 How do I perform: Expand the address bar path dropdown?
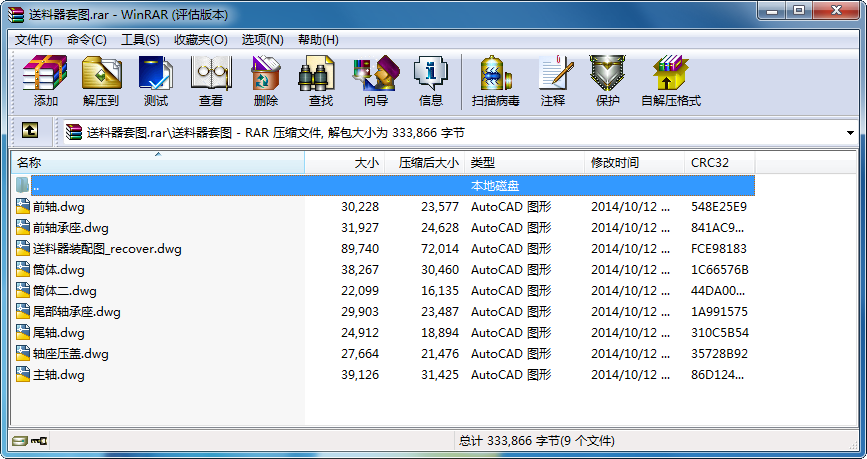click(850, 133)
